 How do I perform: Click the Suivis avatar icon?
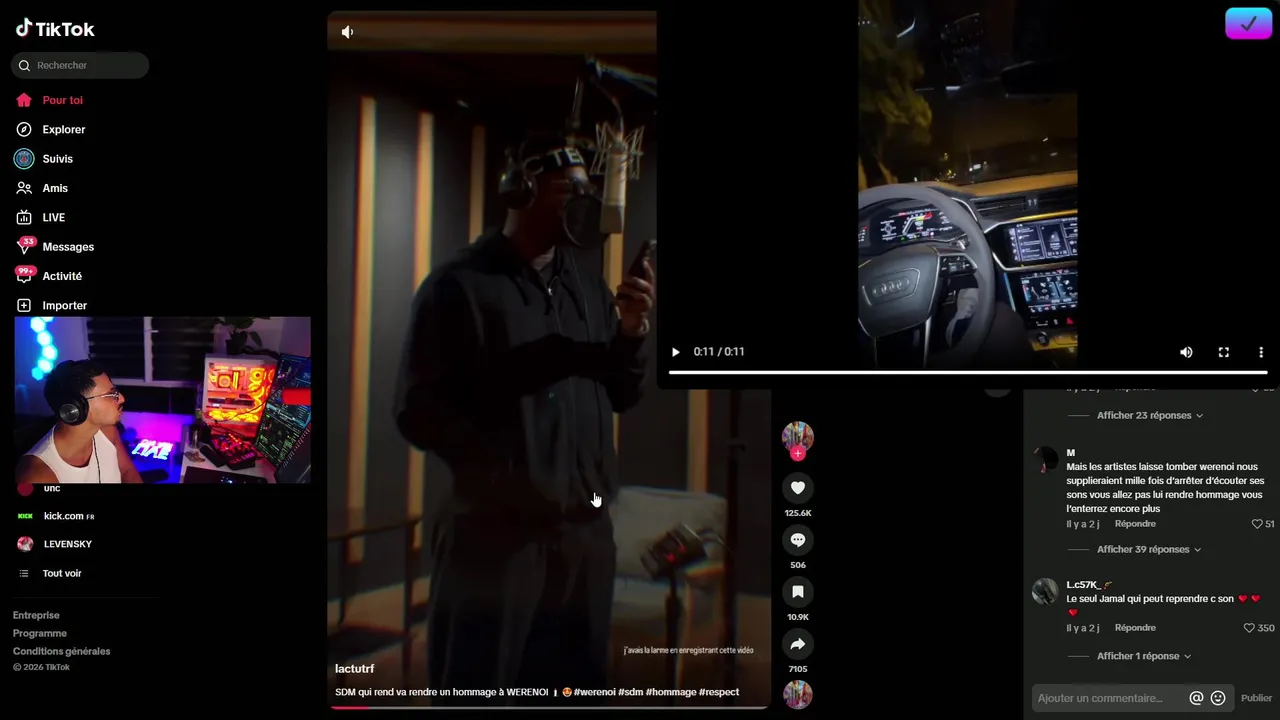tap(24, 158)
